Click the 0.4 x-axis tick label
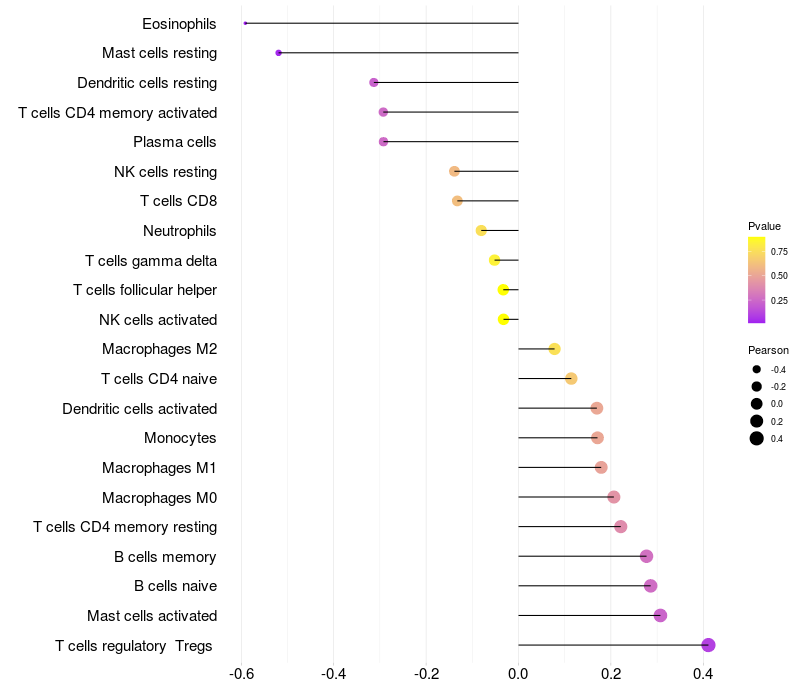 704,675
